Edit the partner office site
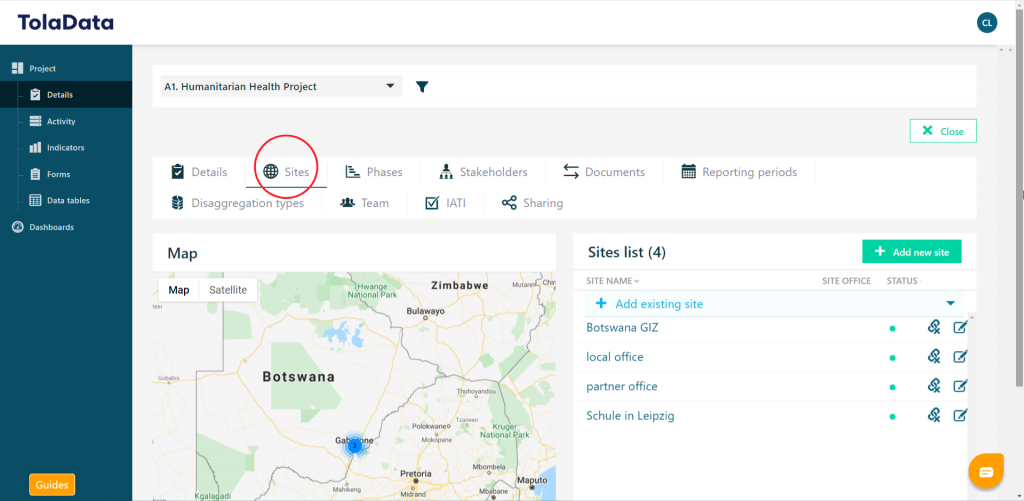 tap(959, 386)
